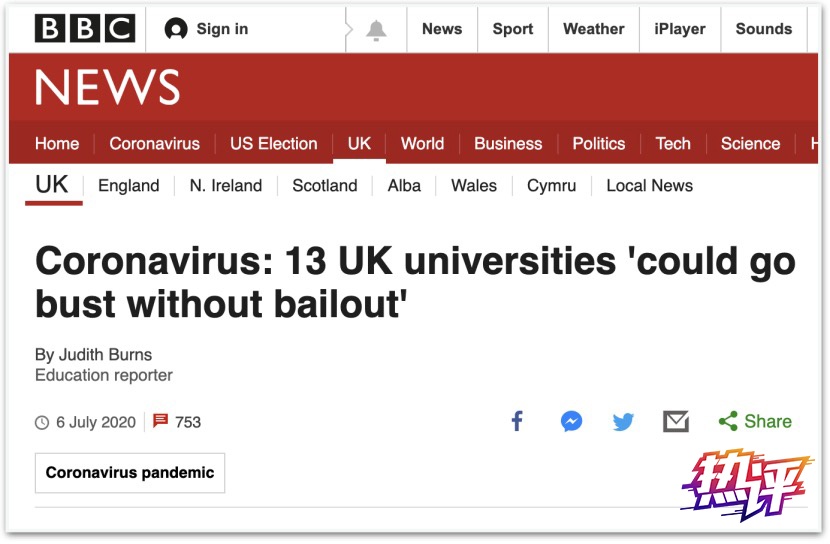Open iPlayer from the top bar
This screenshot has height=544, width=830.
point(680,29)
